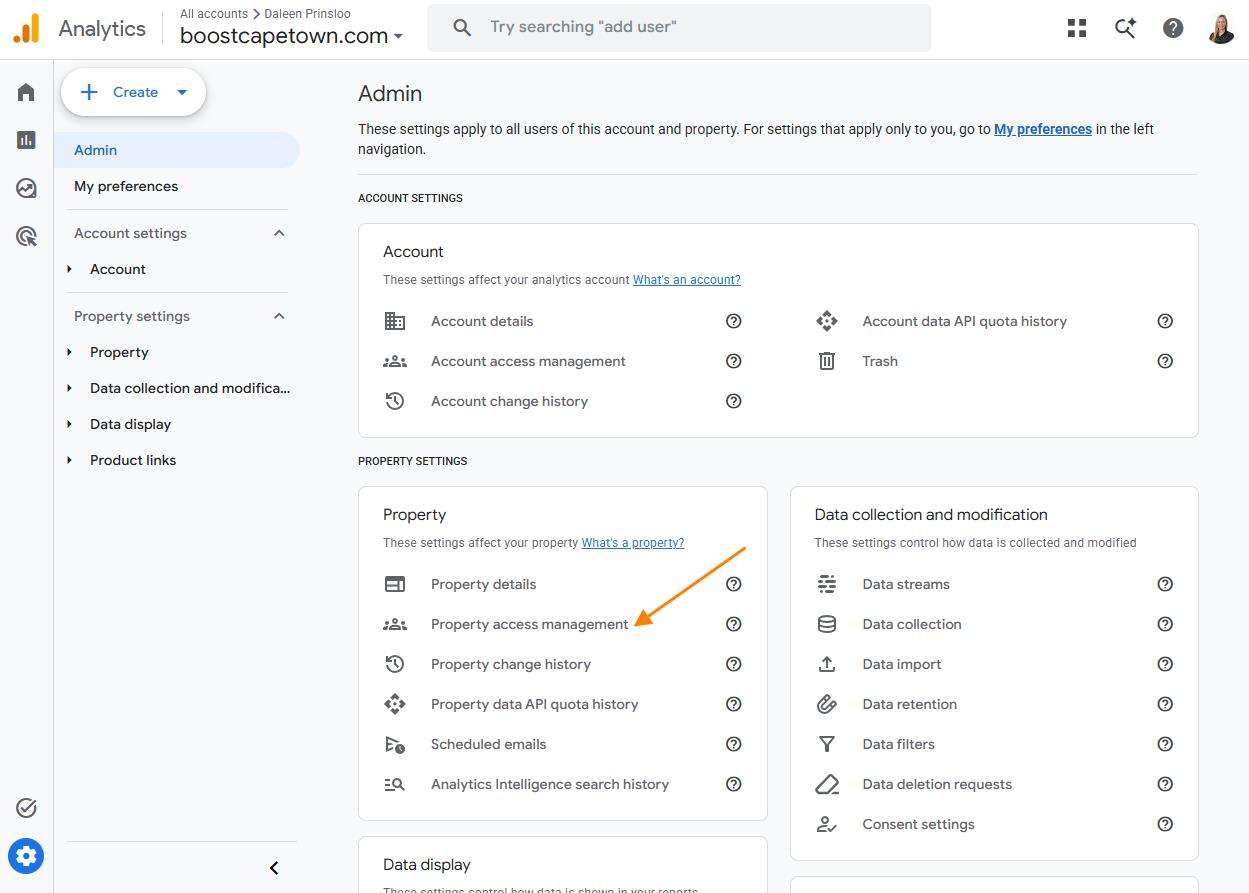Screen dimensions: 1249x893
Task: Show help for Consent settings
Action: point(1165,824)
